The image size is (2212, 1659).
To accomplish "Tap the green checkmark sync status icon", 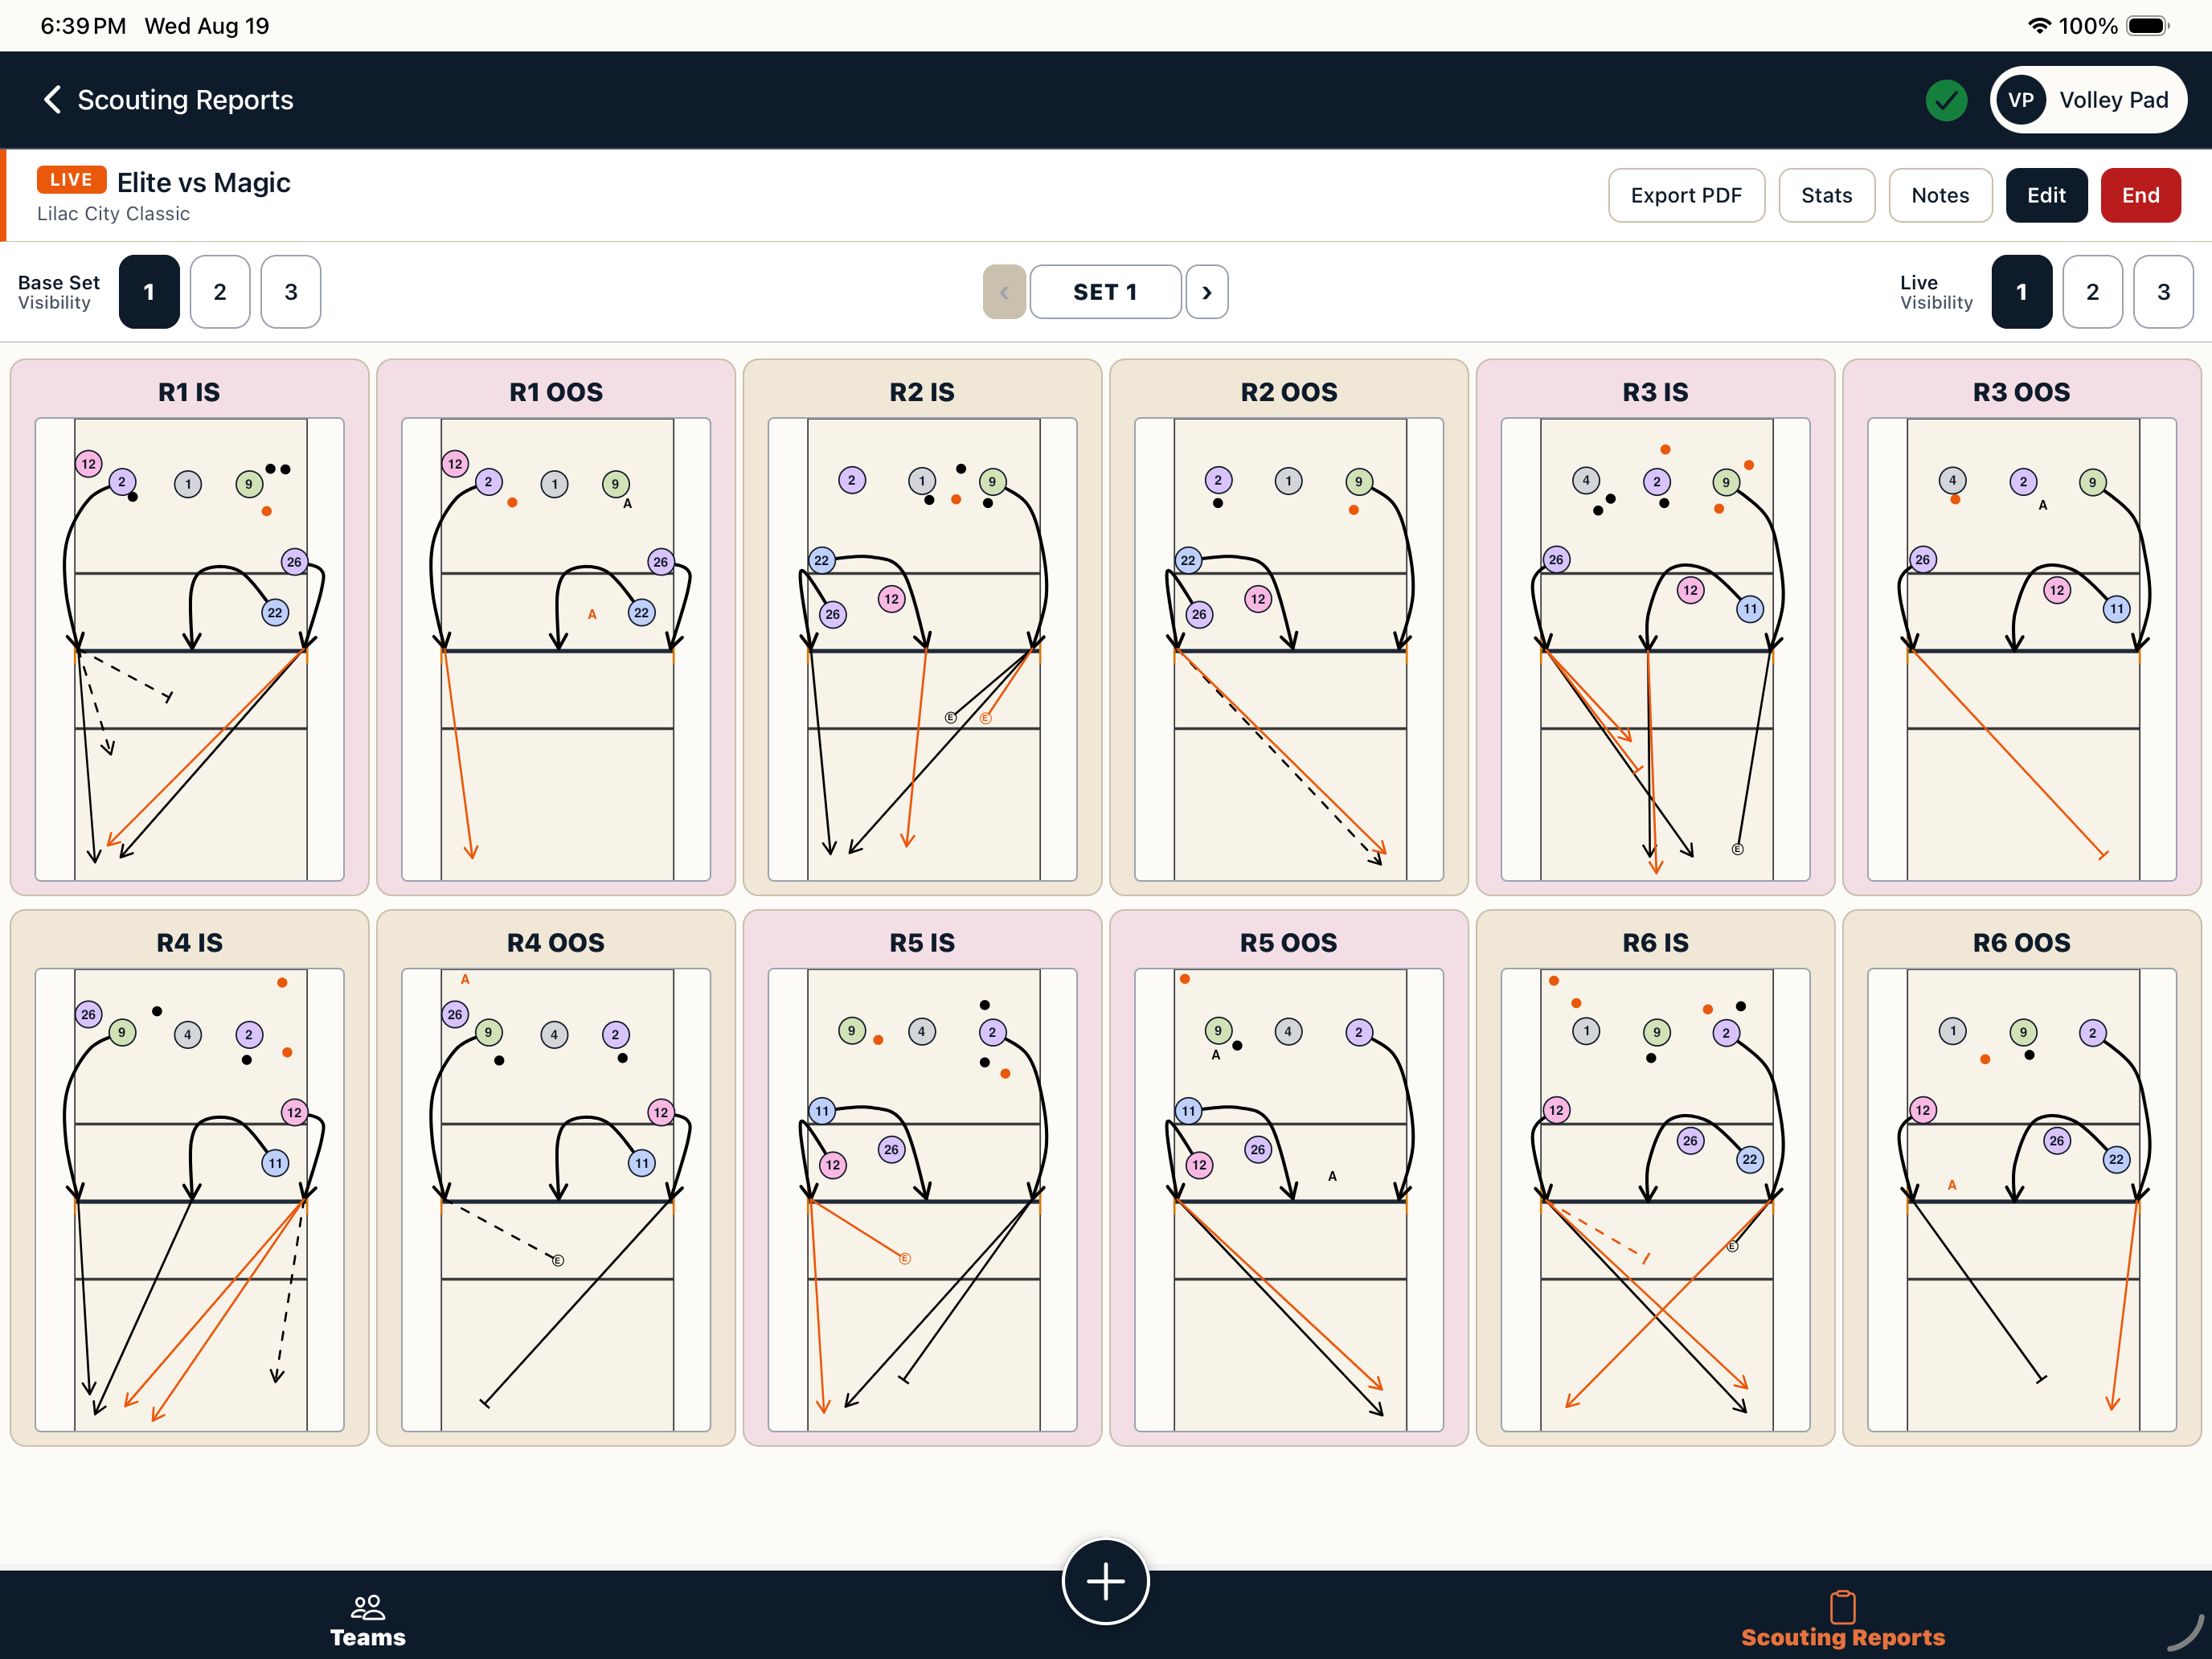I will click(x=1946, y=100).
